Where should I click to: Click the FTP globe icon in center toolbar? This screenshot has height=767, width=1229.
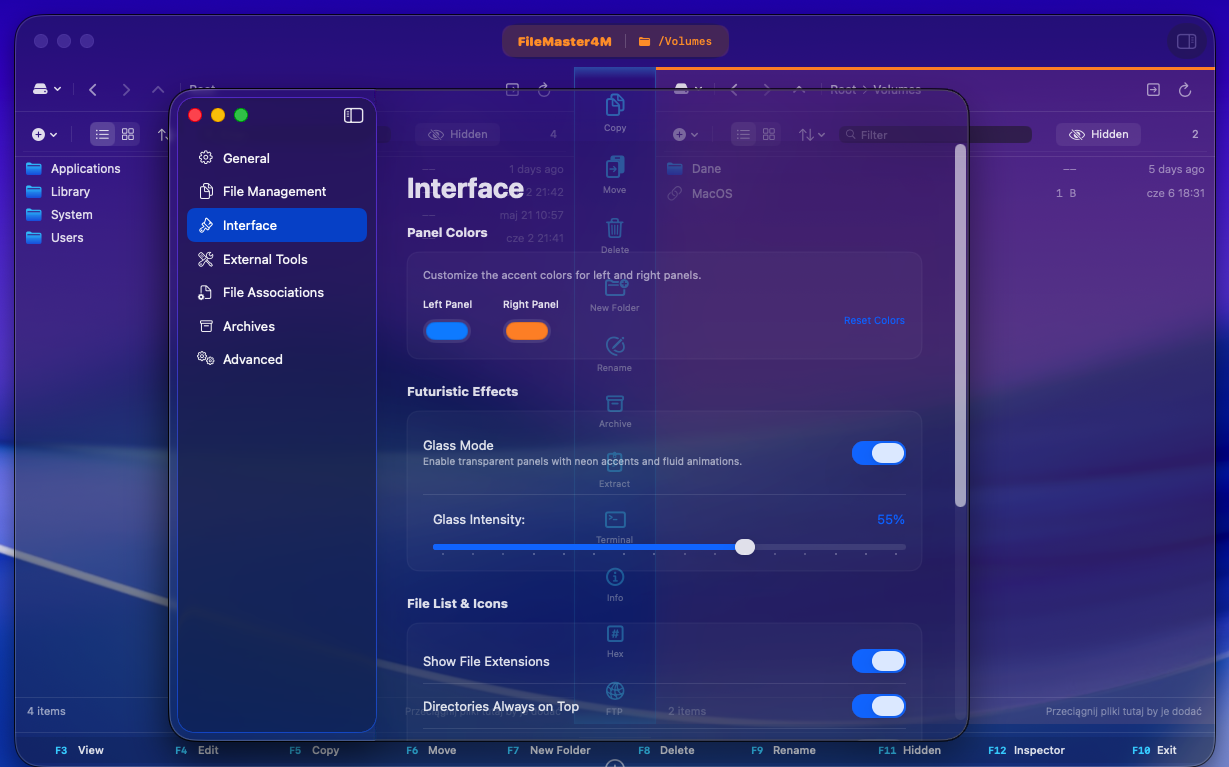(x=615, y=691)
